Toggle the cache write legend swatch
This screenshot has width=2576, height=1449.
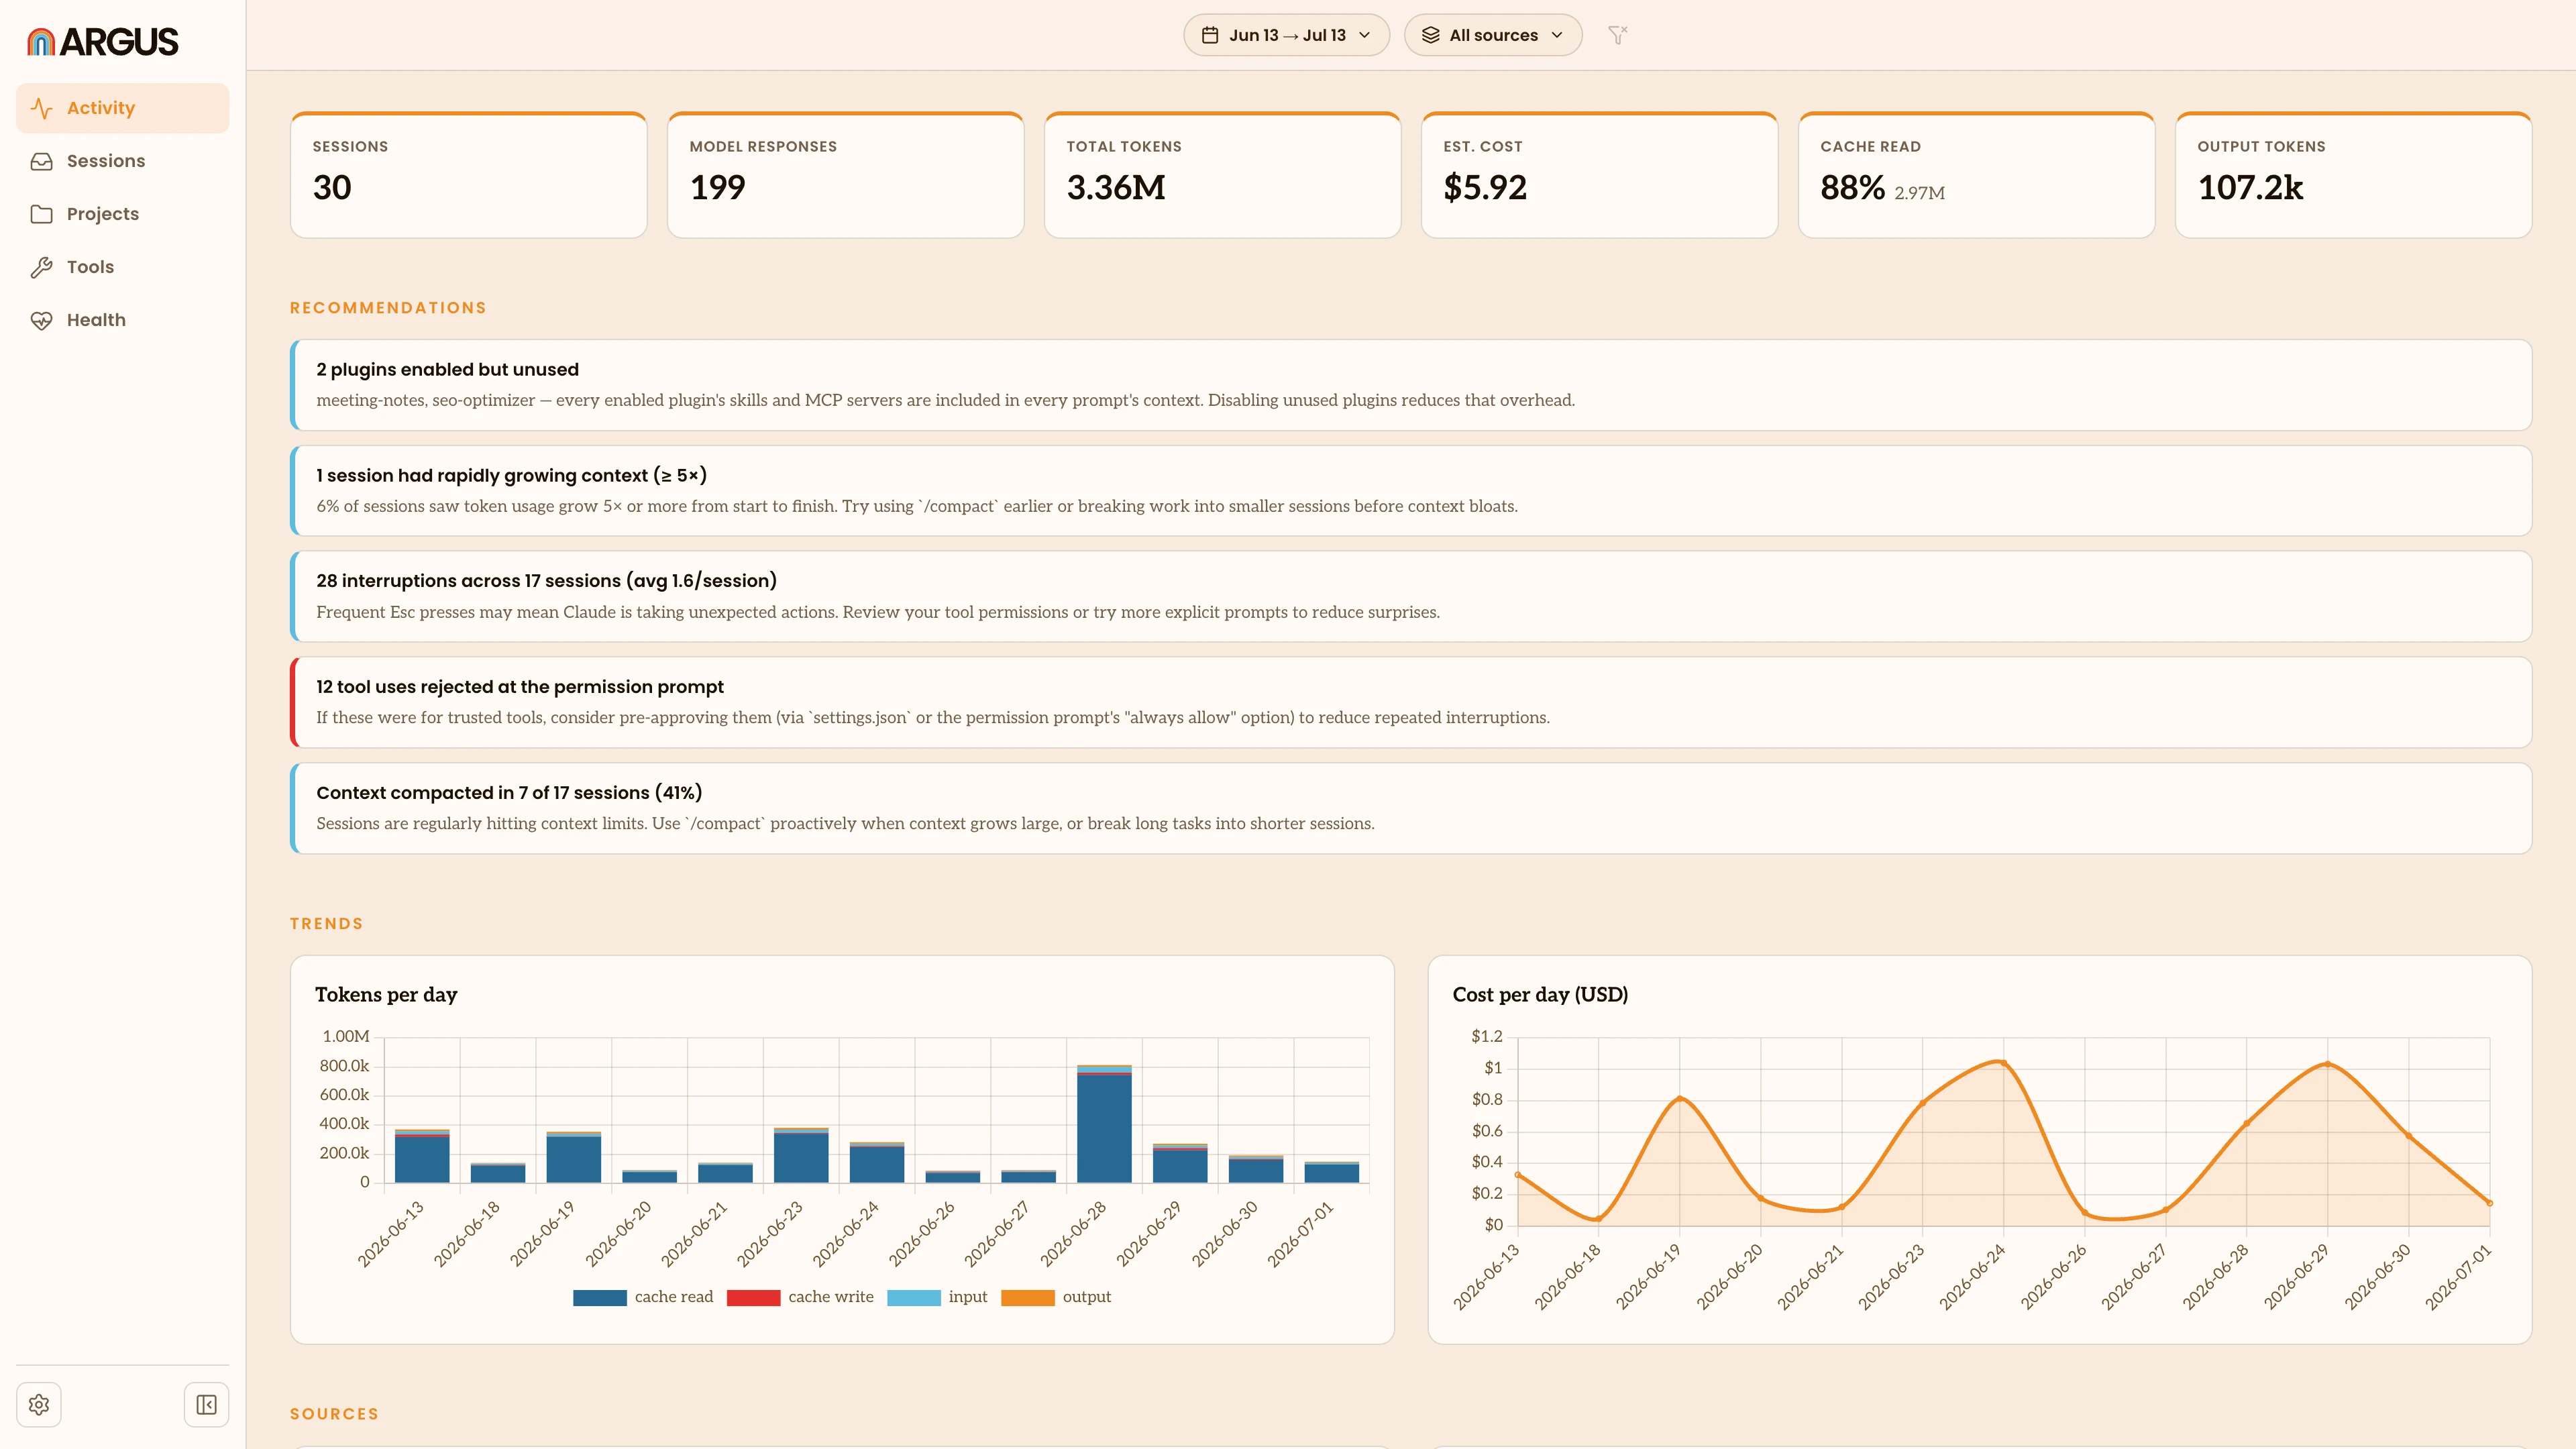pyautogui.click(x=754, y=1298)
